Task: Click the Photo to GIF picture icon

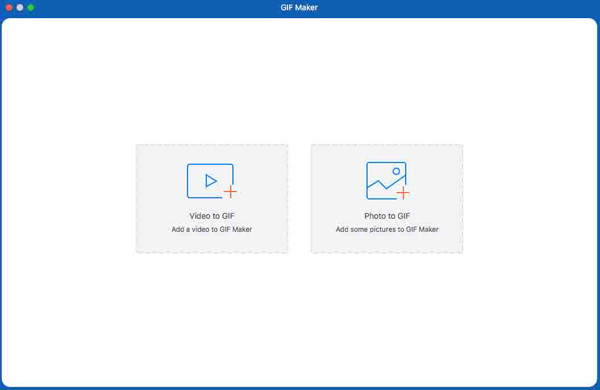Action: [387, 181]
